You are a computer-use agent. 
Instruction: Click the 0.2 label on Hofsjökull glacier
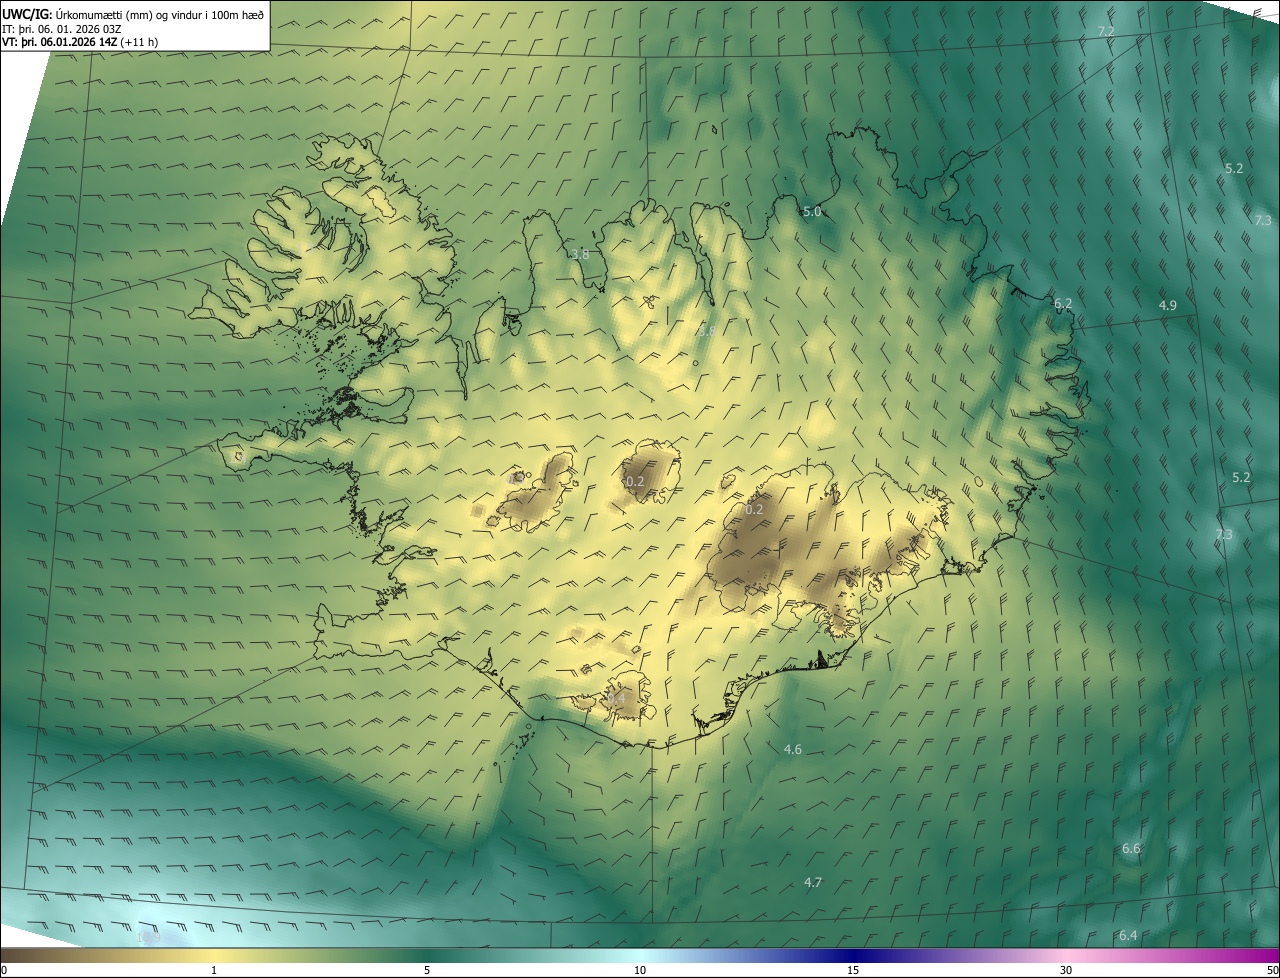tap(635, 482)
